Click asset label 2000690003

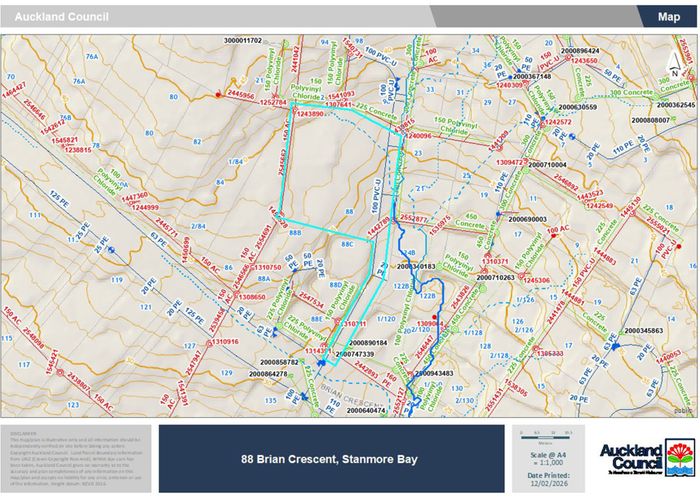(527, 218)
